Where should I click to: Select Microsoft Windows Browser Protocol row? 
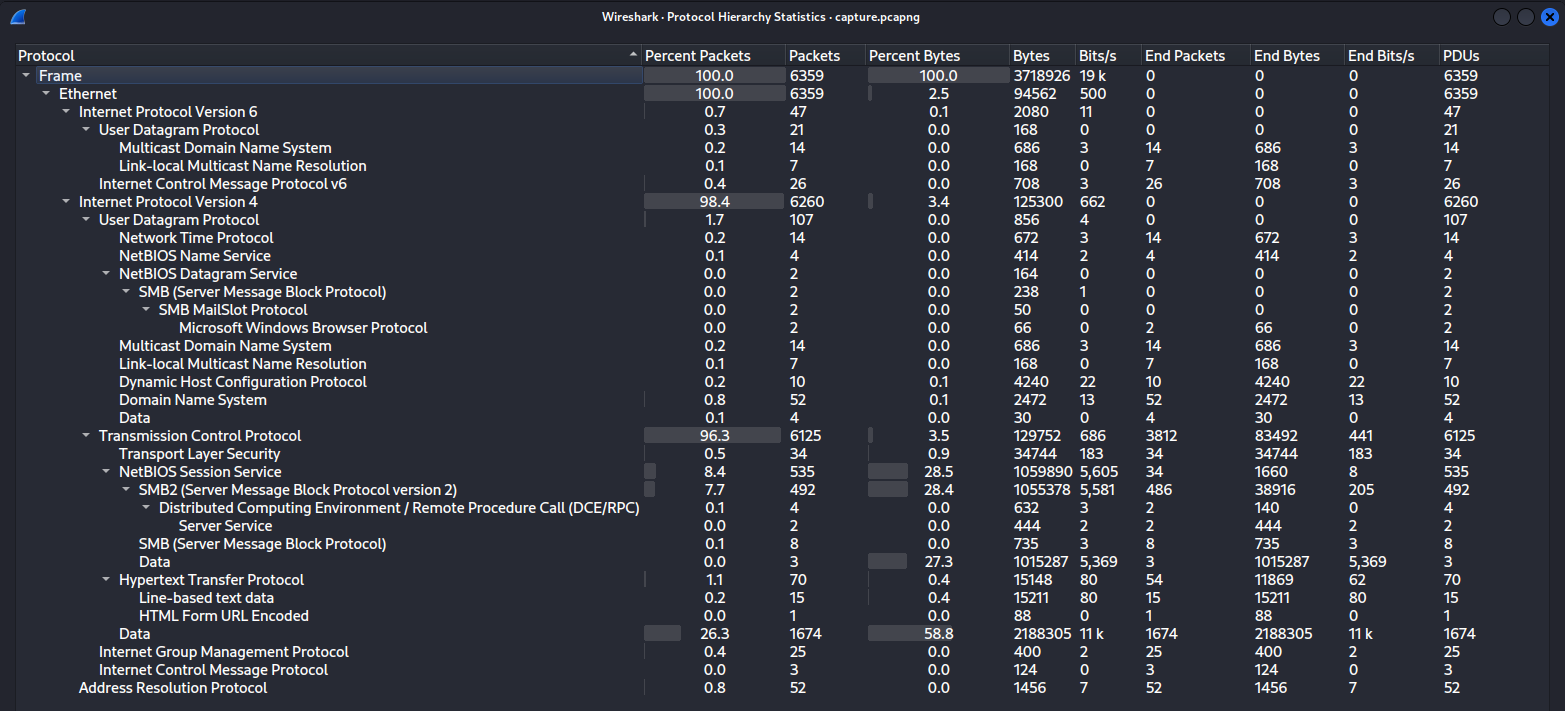782,328
